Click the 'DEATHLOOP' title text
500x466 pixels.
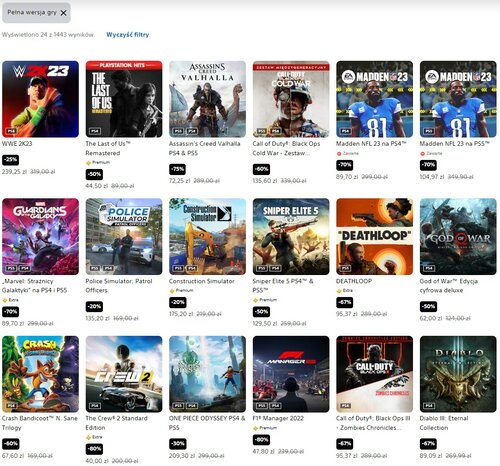(x=354, y=281)
